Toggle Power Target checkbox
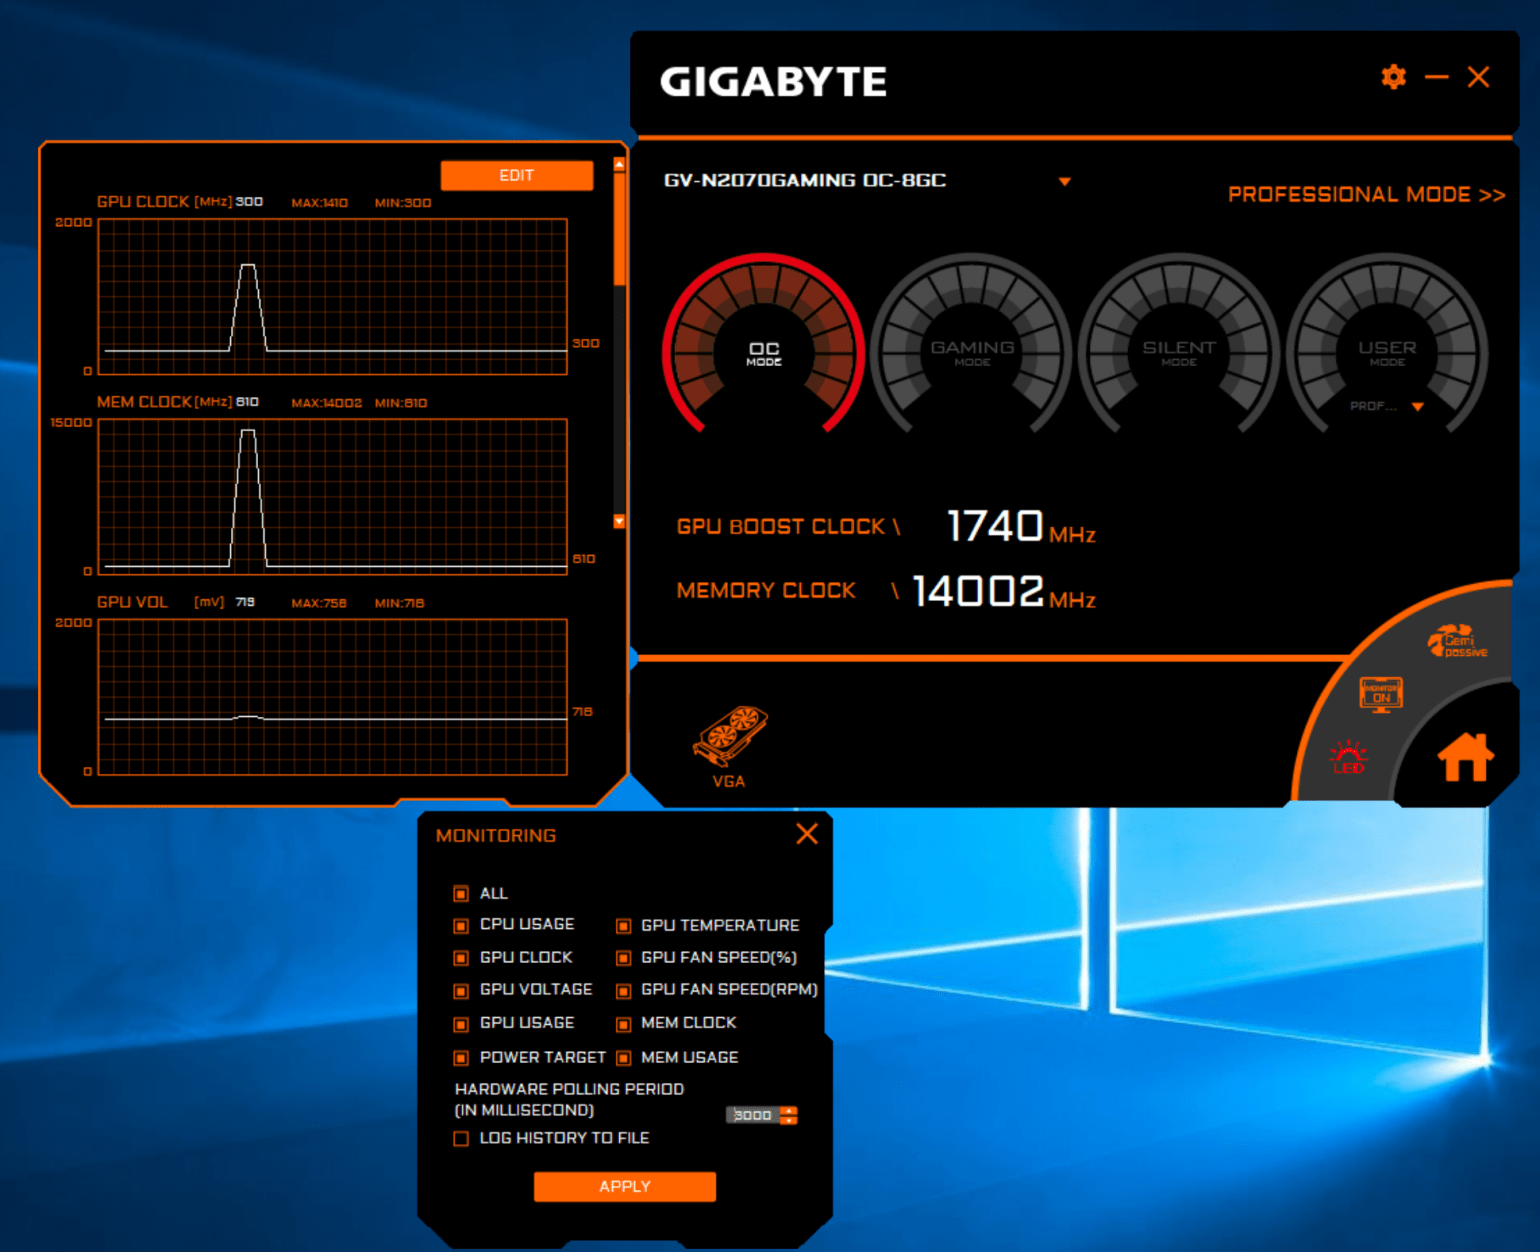This screenshot has width=1540, height=1252. (461, 1058)
